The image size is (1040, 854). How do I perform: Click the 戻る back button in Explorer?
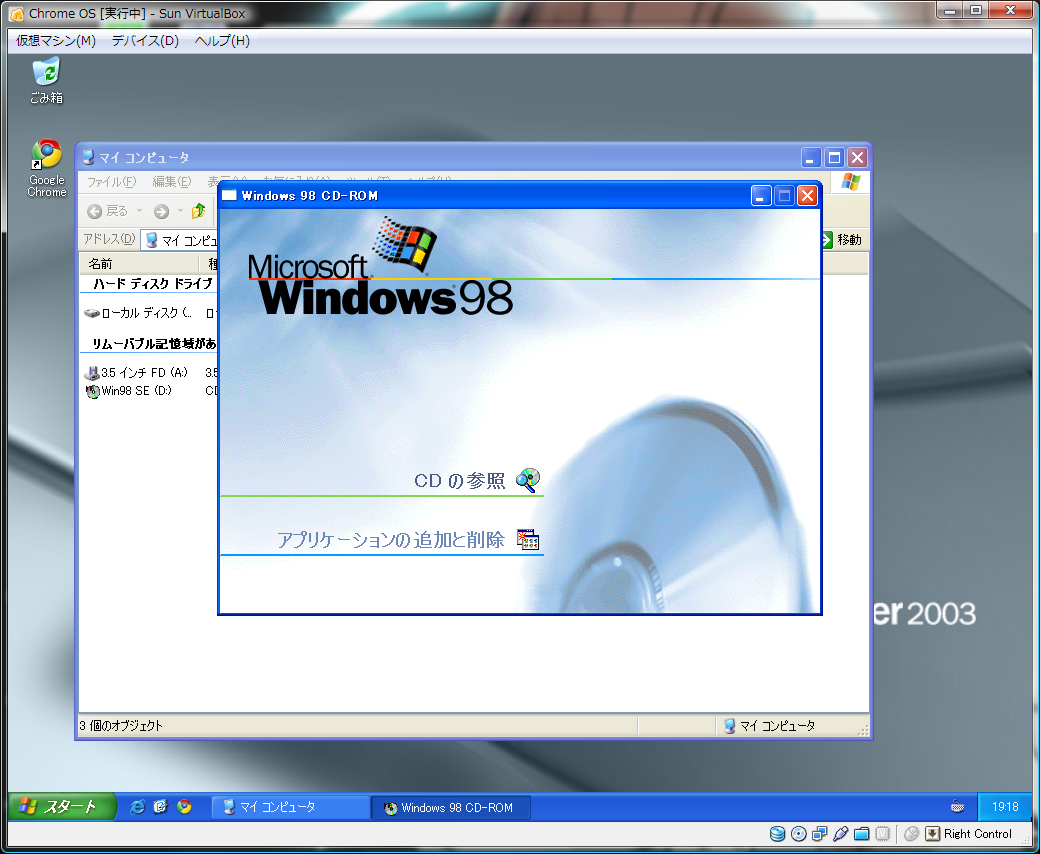(108, 211)
